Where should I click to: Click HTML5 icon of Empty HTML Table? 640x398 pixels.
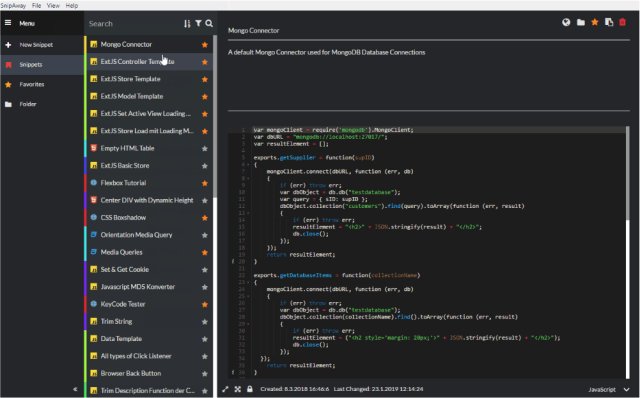[x=93, y=148]
